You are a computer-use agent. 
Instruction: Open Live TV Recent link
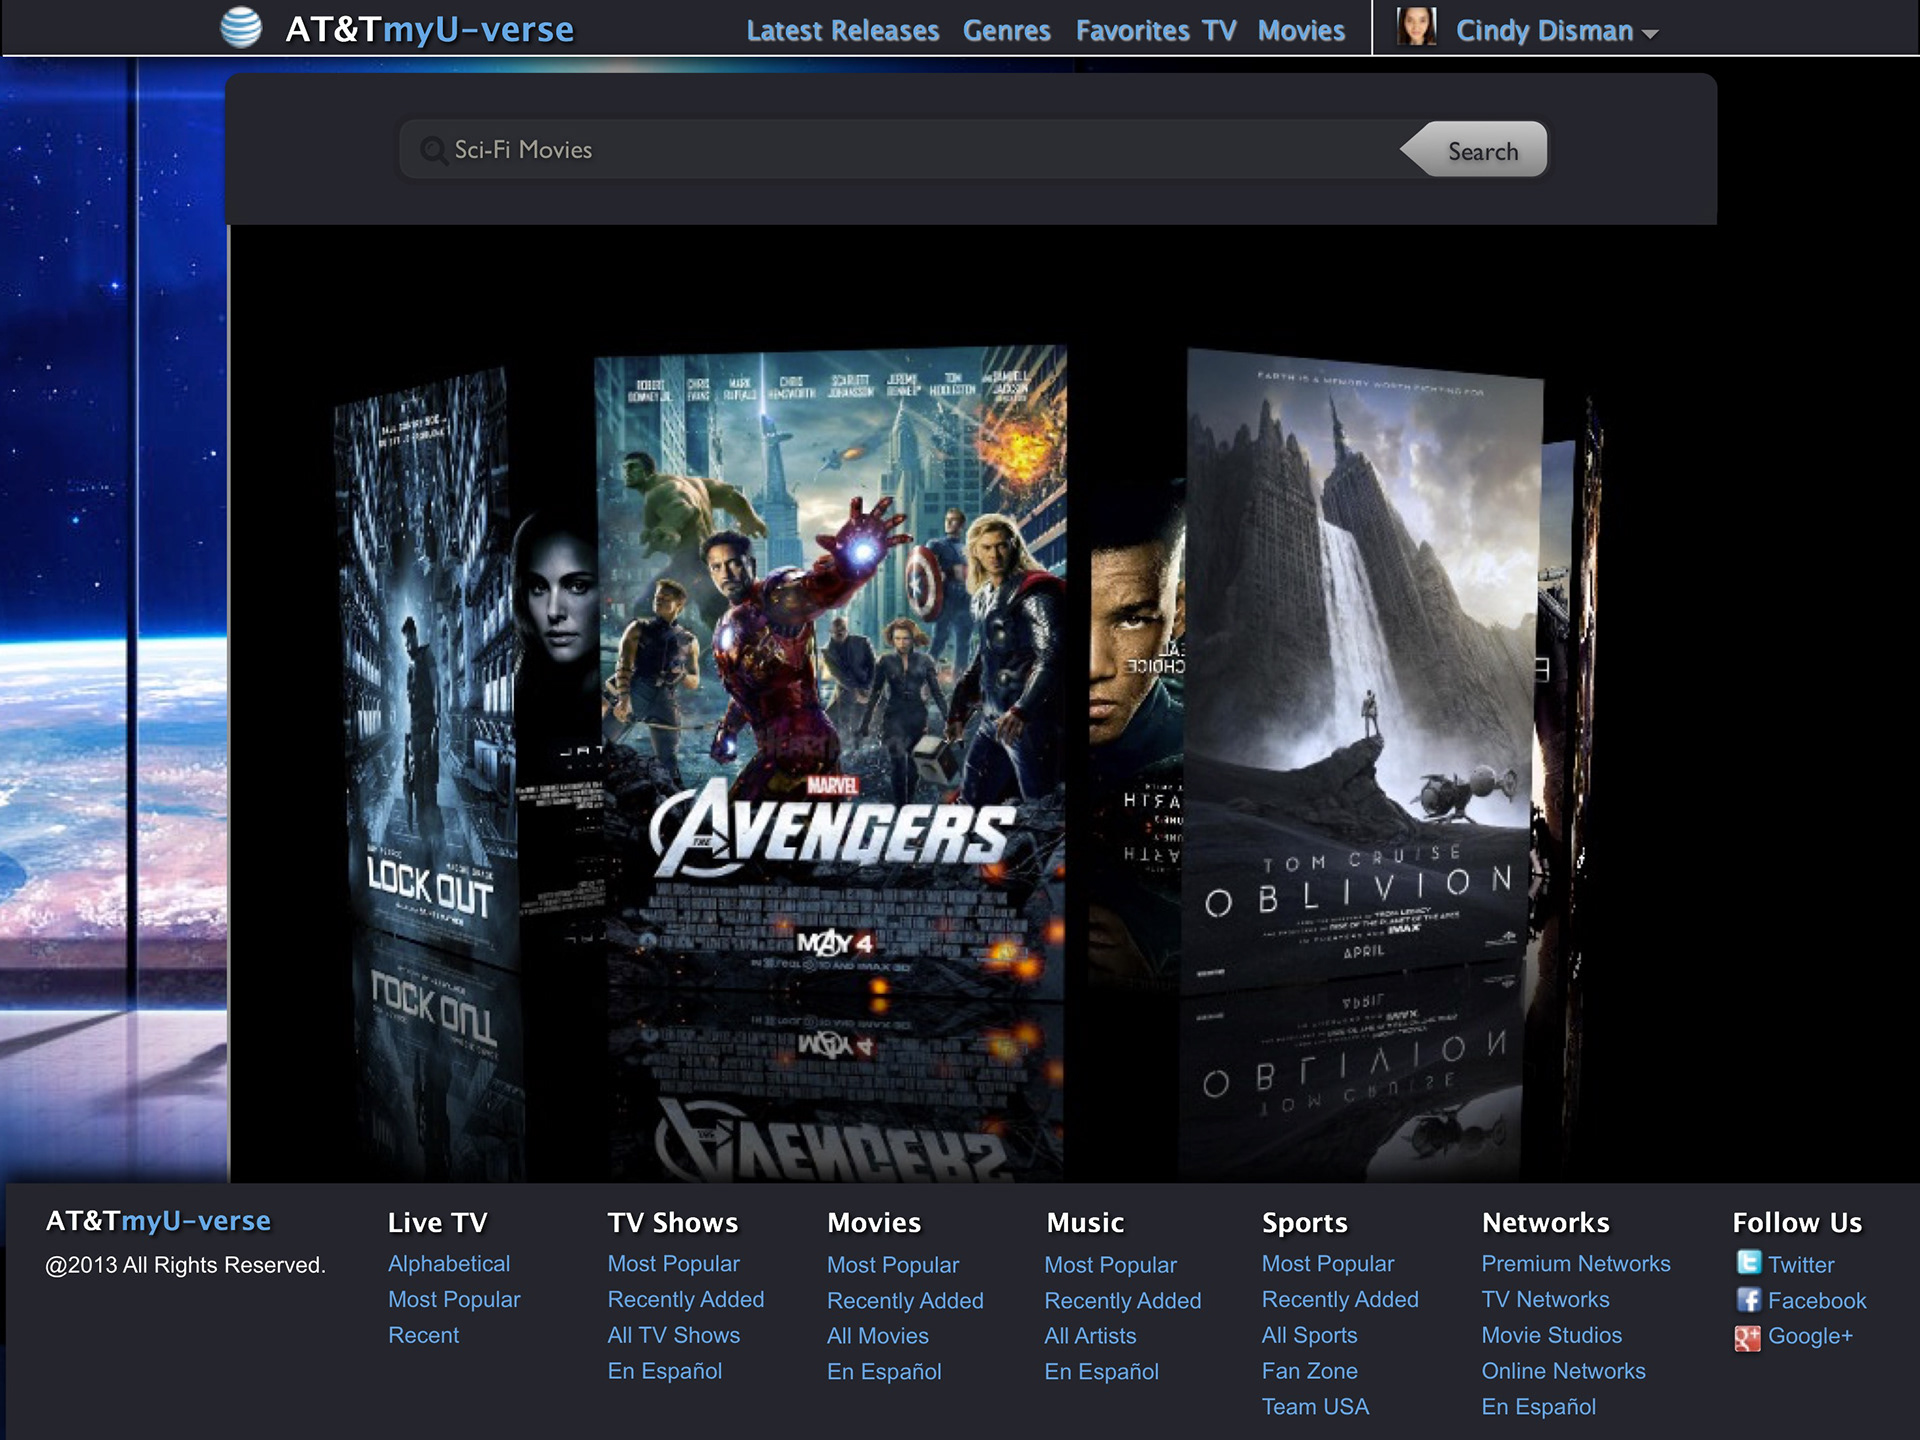pyautogui.click(x=423, y=1336)
